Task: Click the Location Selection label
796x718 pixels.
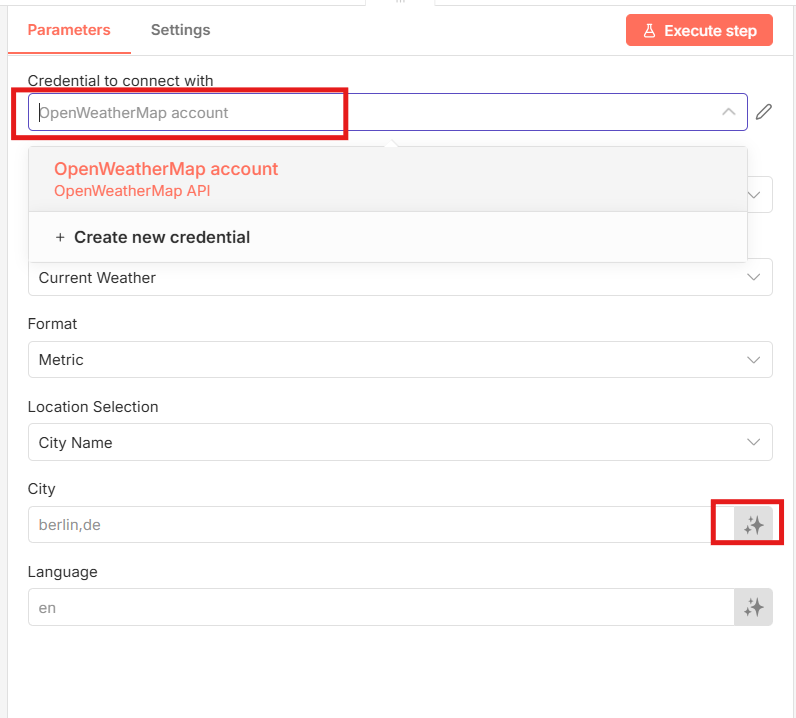Action: click(x=93, y=407)
